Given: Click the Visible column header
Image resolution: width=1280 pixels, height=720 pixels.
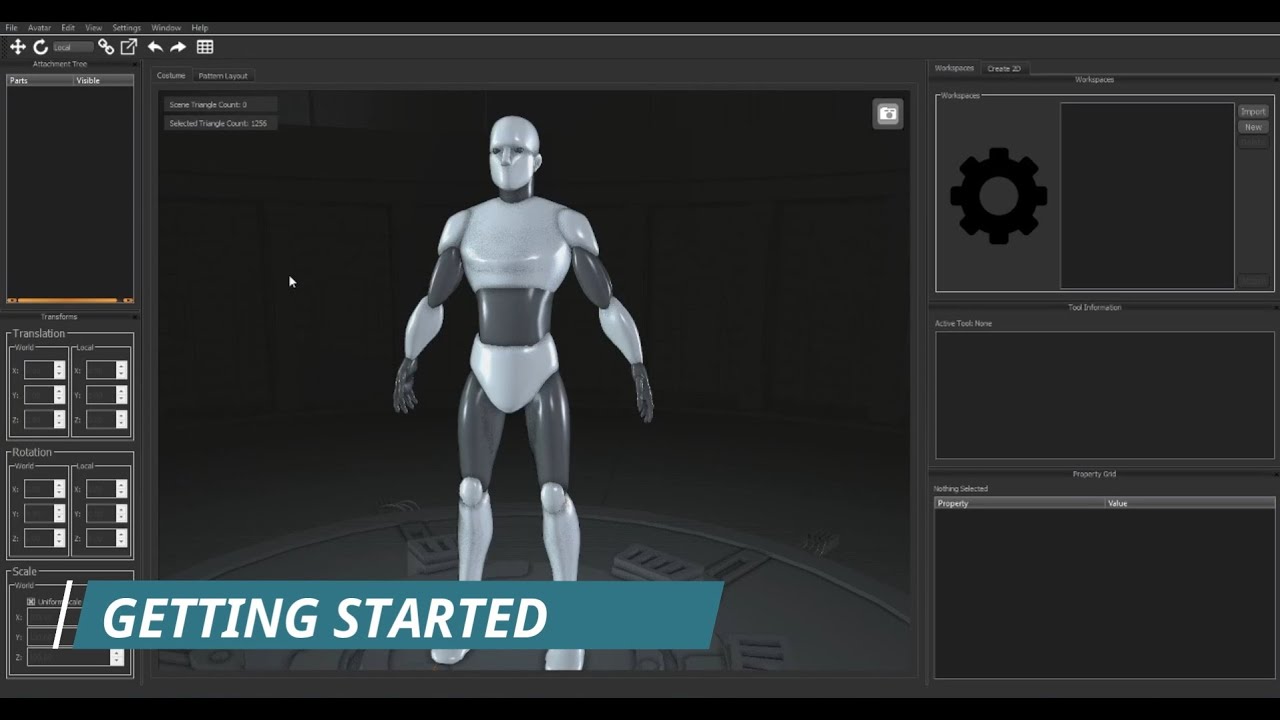Looking at the screenshot, I should point(104,81).
